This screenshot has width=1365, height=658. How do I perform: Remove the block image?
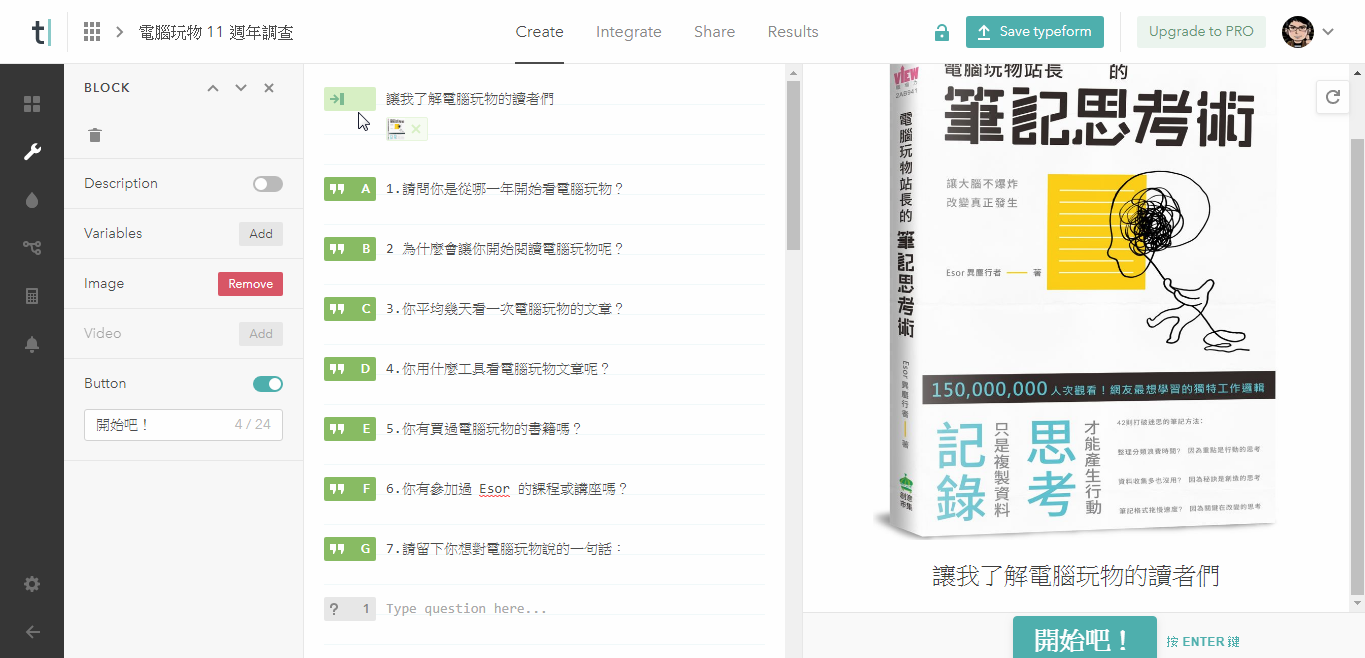[x=250, y=284]
